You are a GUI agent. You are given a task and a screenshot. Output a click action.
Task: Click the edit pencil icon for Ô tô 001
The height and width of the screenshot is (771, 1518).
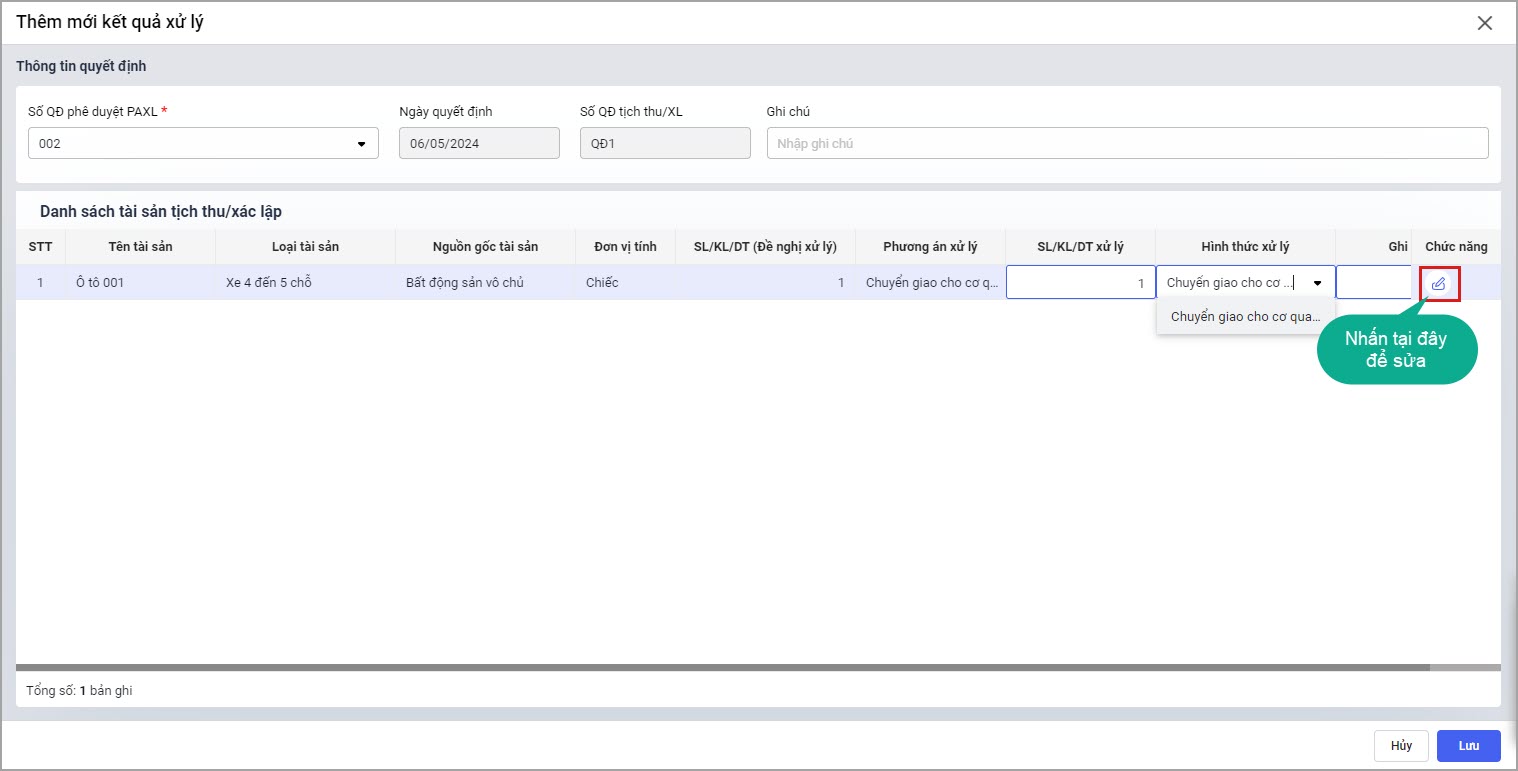[x=1439, y=283]
